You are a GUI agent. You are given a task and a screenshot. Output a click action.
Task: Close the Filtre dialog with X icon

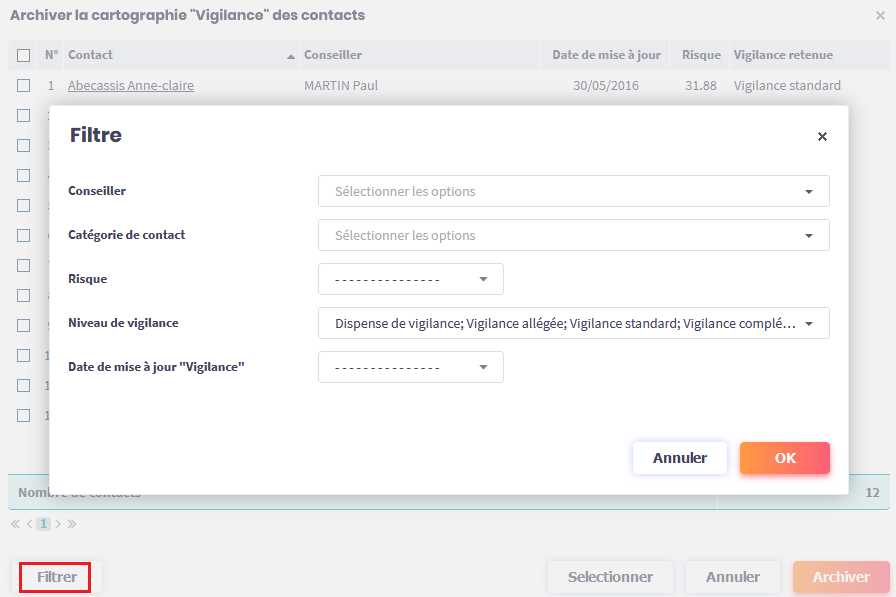(x=822, y=137)
